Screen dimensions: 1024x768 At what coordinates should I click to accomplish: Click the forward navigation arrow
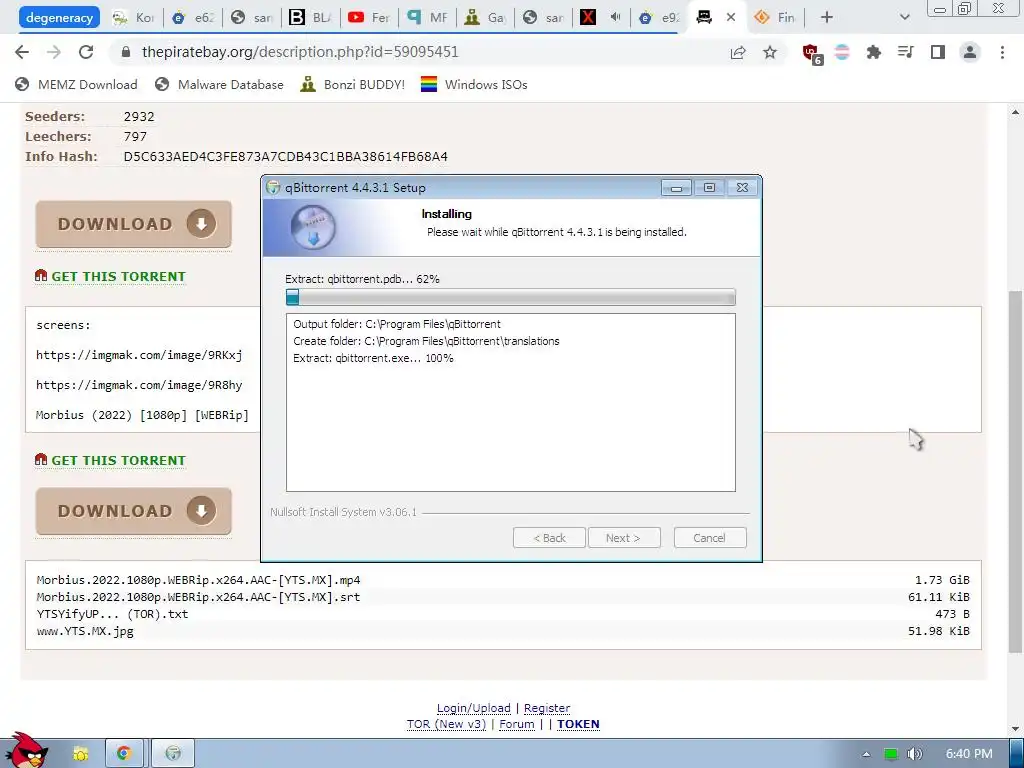pyautogui.click(x=54, y=52)
